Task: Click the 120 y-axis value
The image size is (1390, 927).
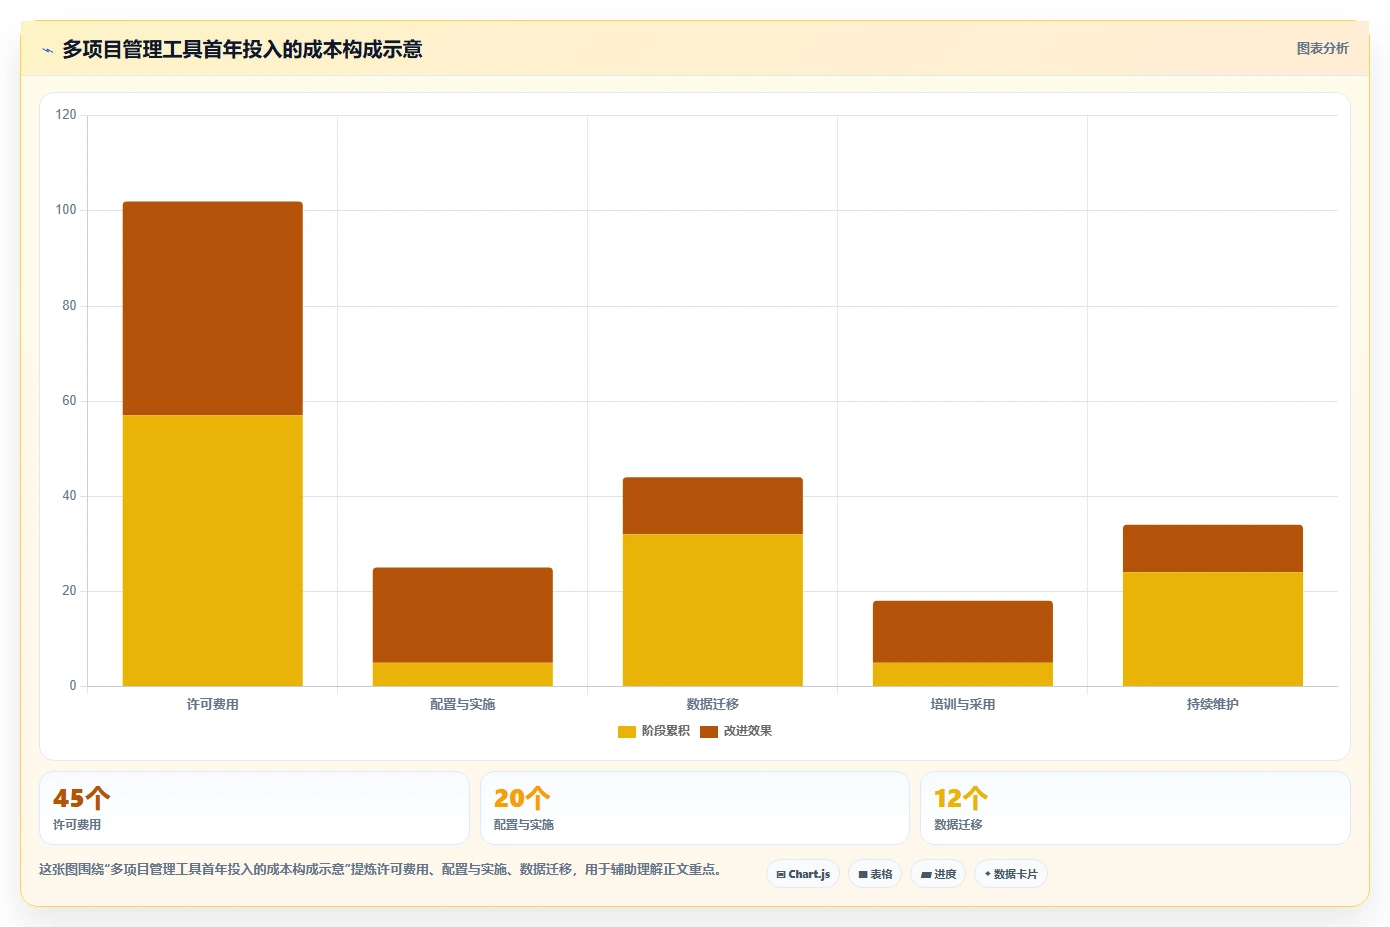Action: point(66,115)
